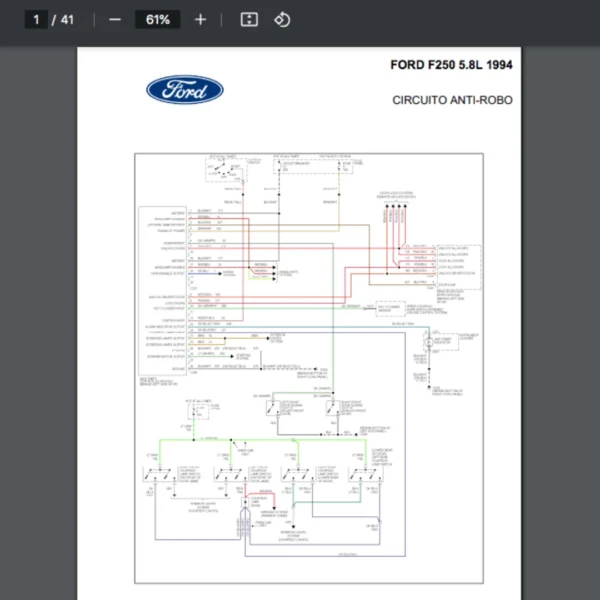The height and width of the screenshot is (600, 600).
Task: Click the zoom in plus icon
Action: [x=200, y=19]
